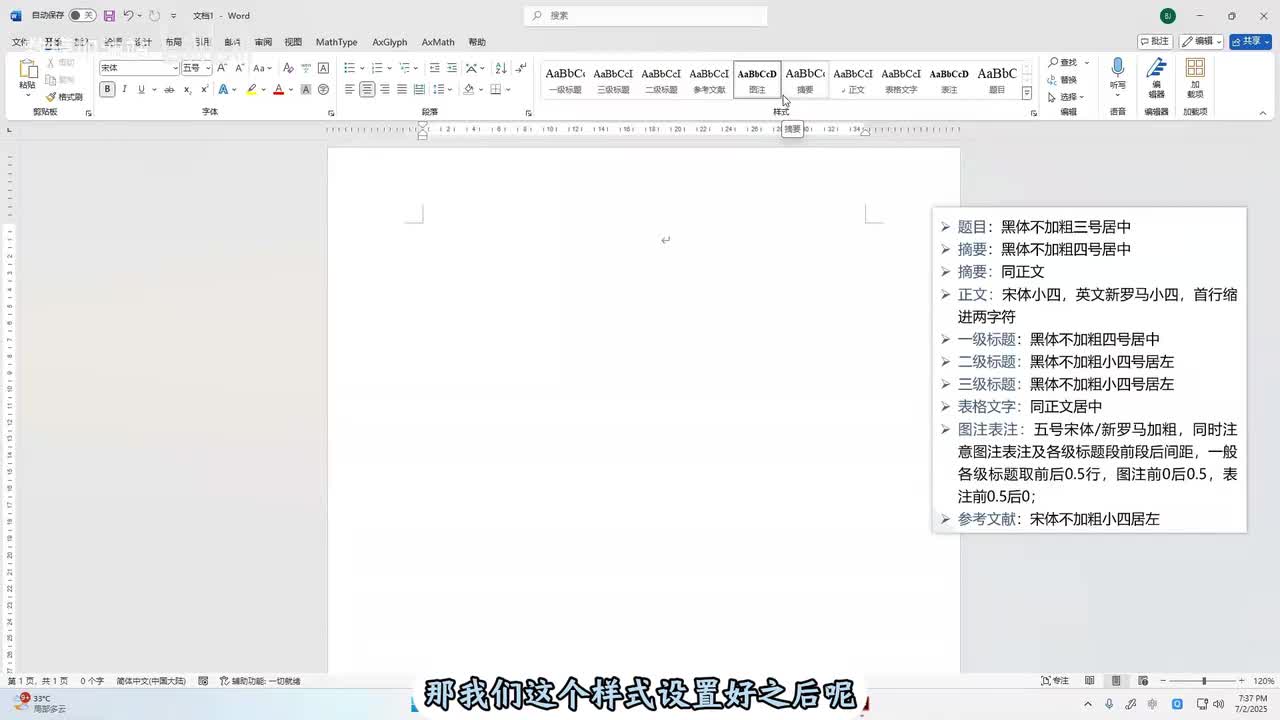Click the Numbering list icon
This screenshot has height=720, width=1280.
[376, 68]
